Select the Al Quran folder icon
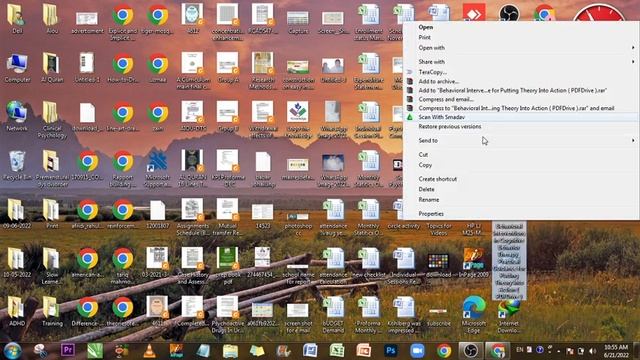This screenshot has width=640, height=360. 52,65
